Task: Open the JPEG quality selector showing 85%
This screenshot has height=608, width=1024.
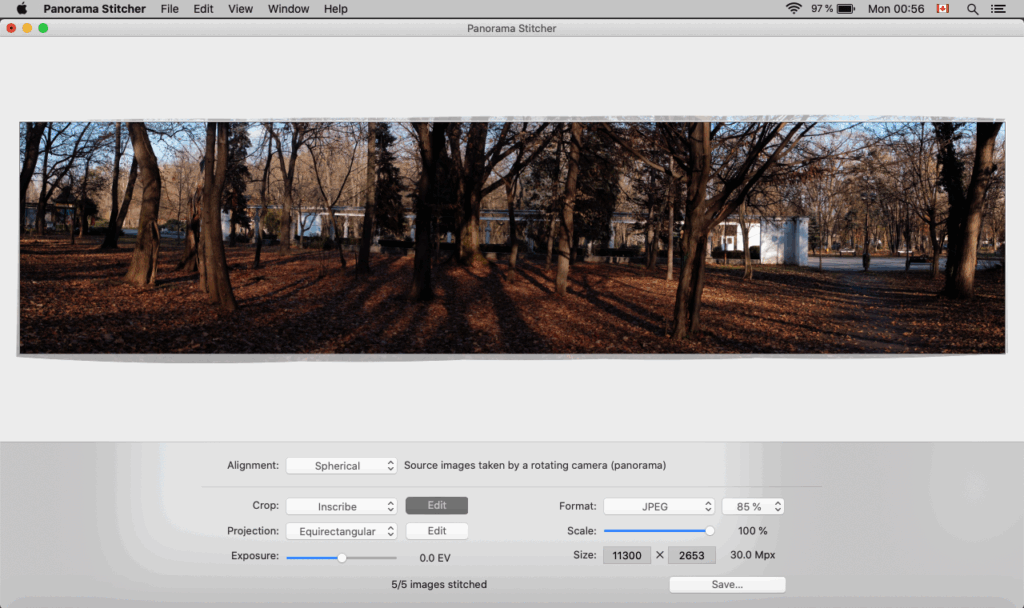Action: 753,505
